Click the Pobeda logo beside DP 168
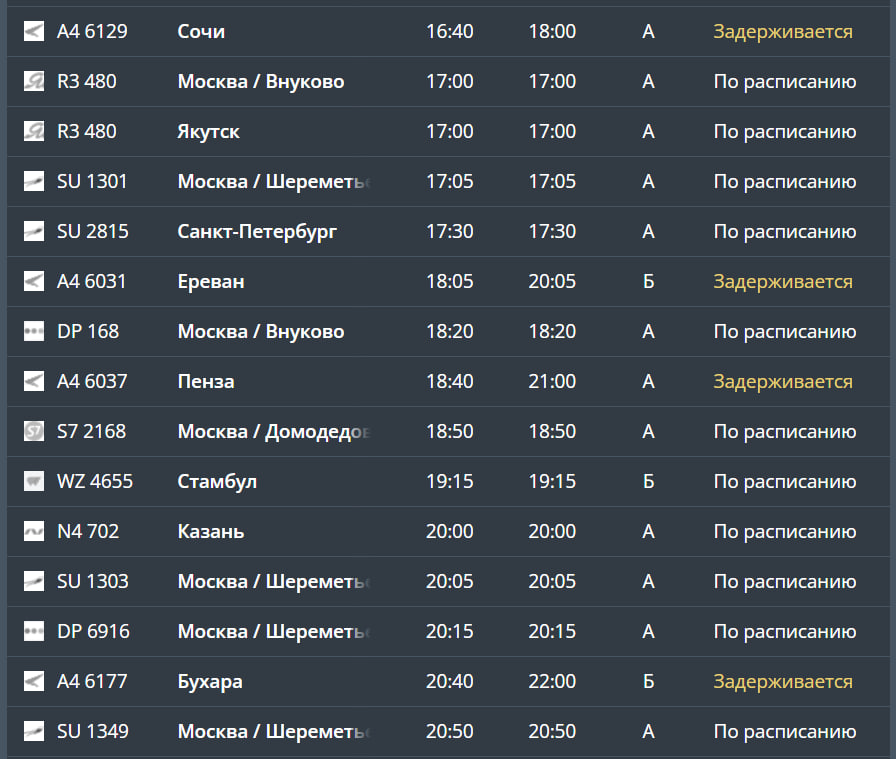 [34, 332]
